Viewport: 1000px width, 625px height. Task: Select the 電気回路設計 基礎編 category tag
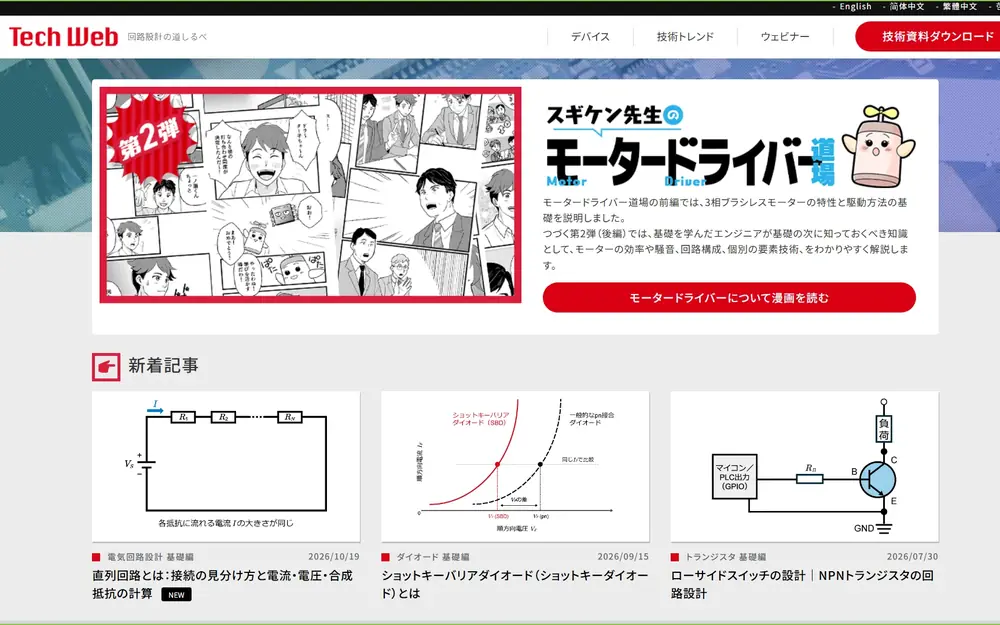150,557
